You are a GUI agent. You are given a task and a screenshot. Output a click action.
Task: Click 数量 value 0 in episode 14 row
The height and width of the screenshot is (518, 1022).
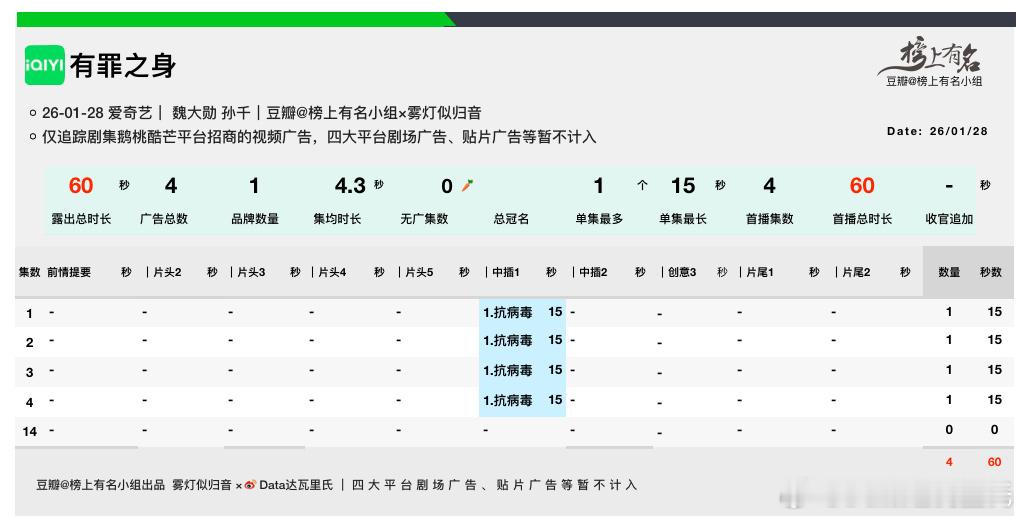pos(949,429)
